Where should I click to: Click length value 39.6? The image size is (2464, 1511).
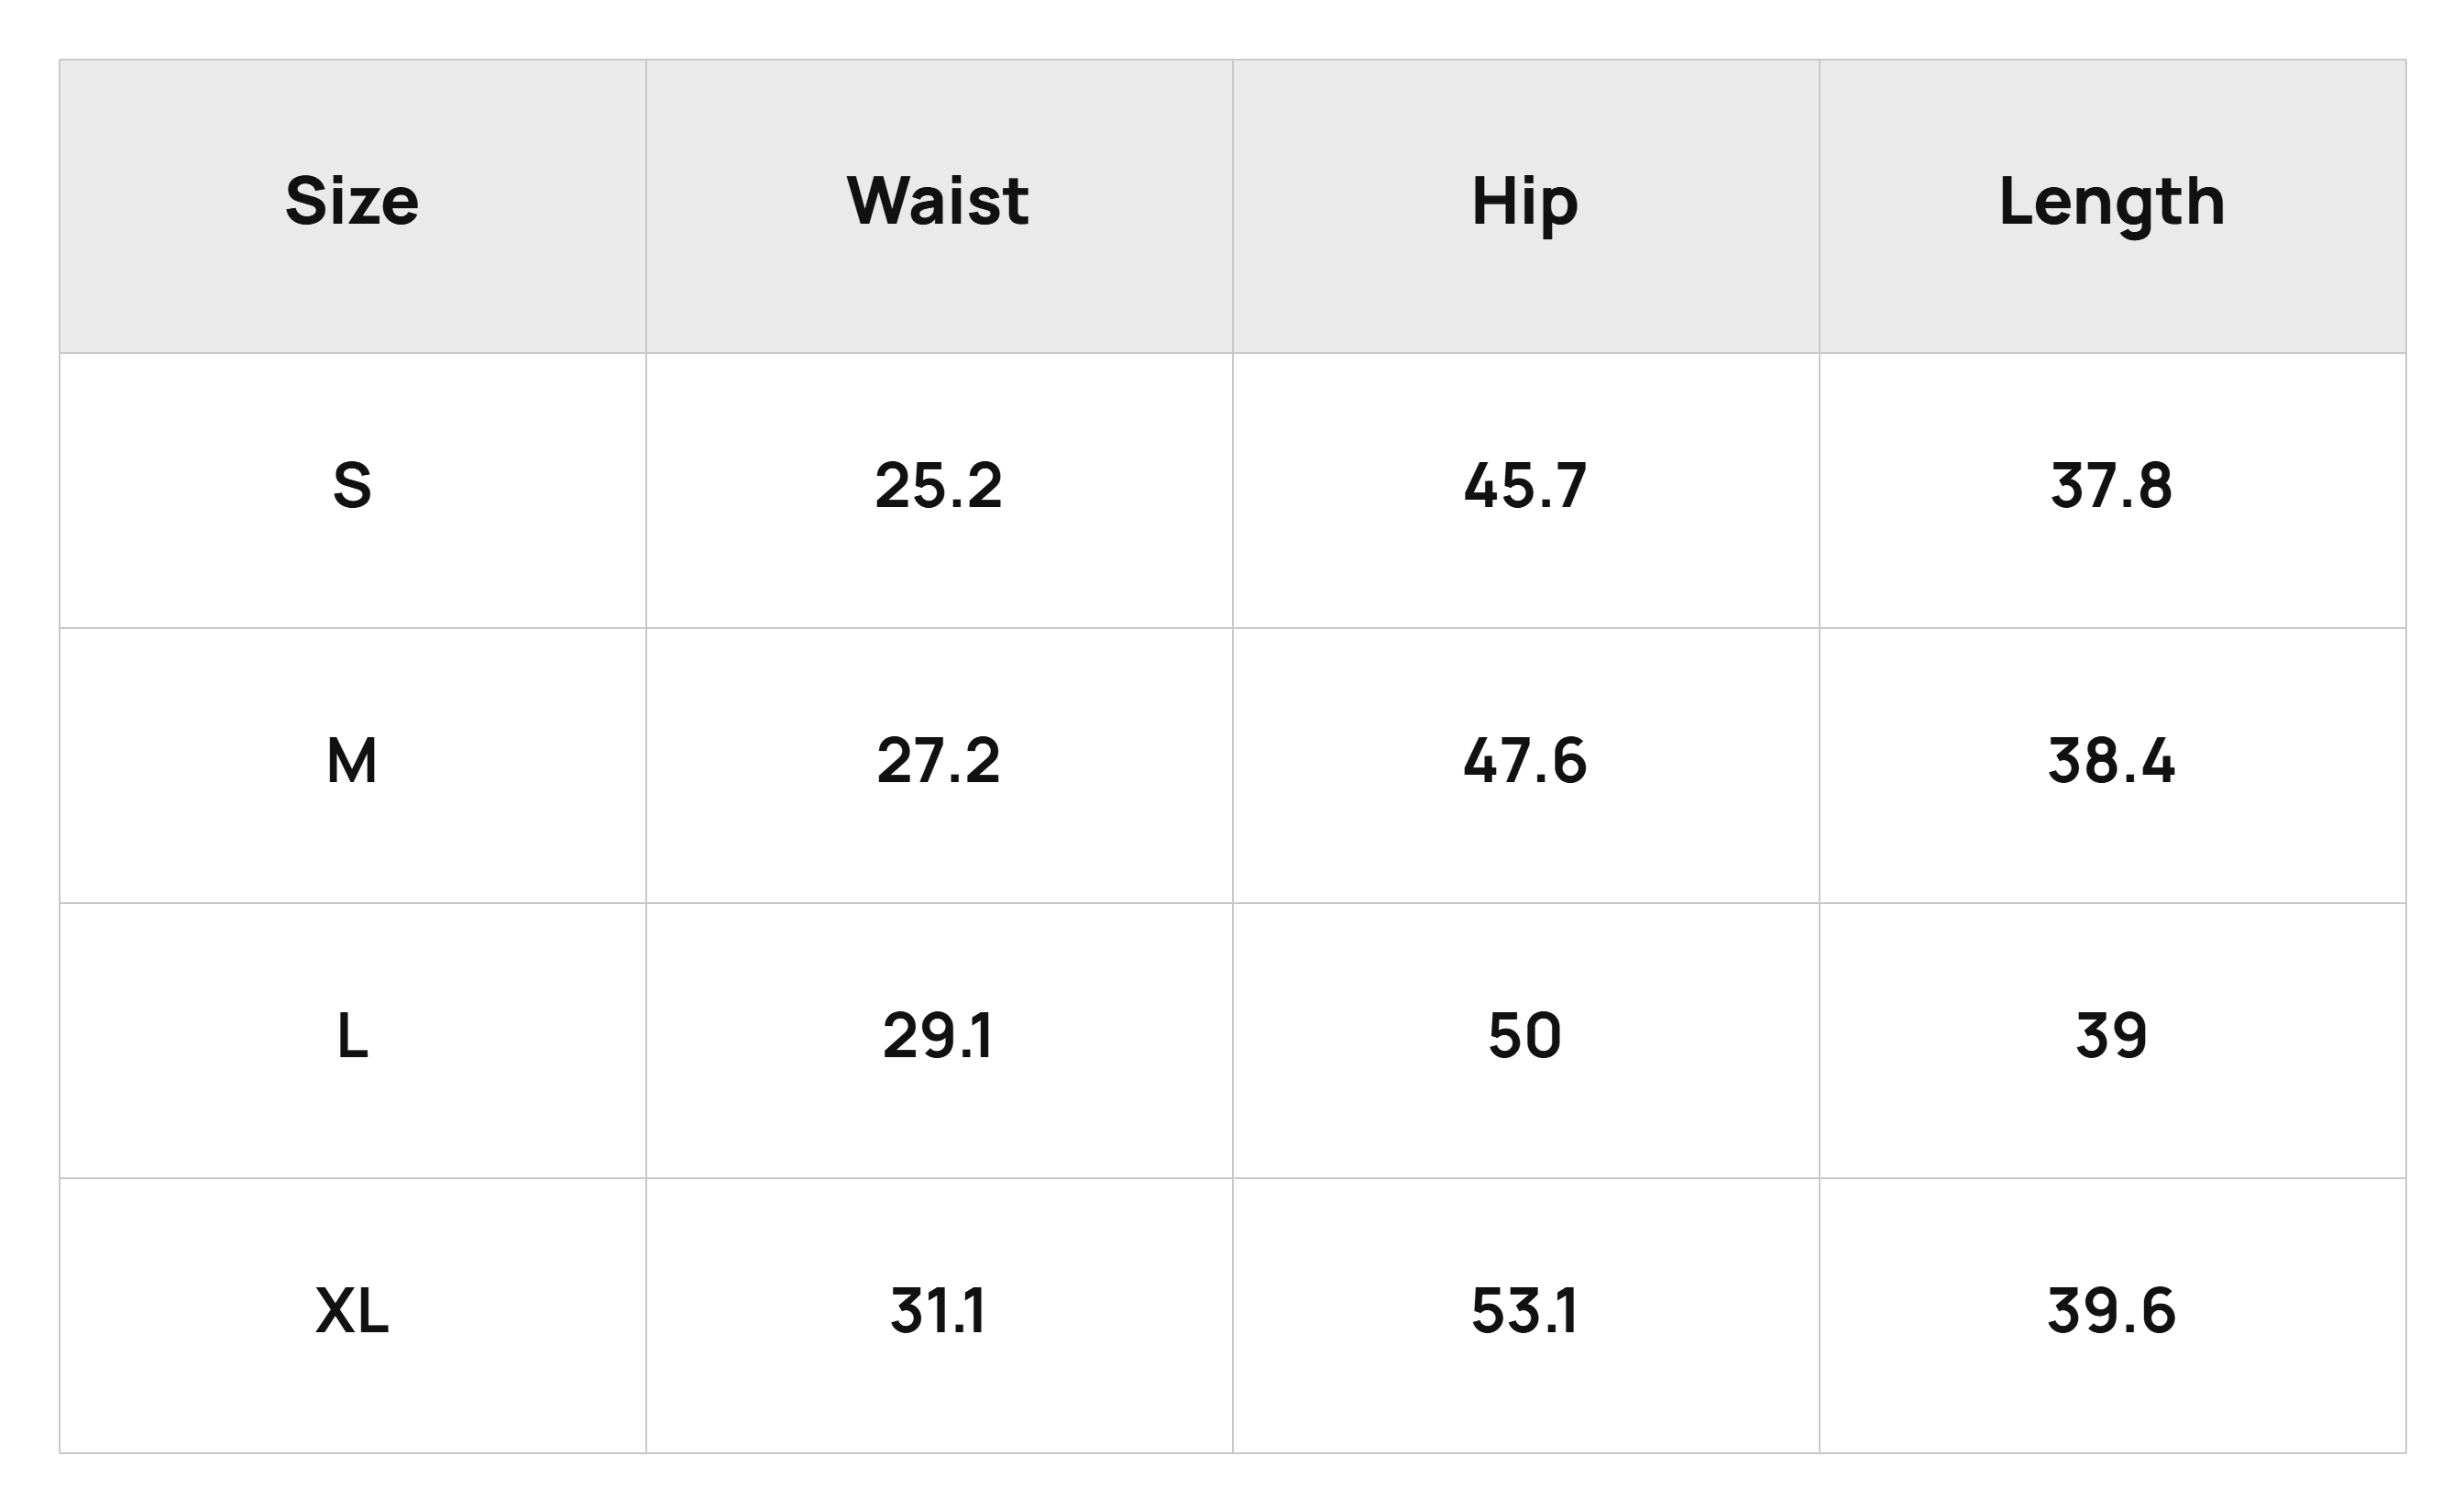[x=2112, y=1311]
